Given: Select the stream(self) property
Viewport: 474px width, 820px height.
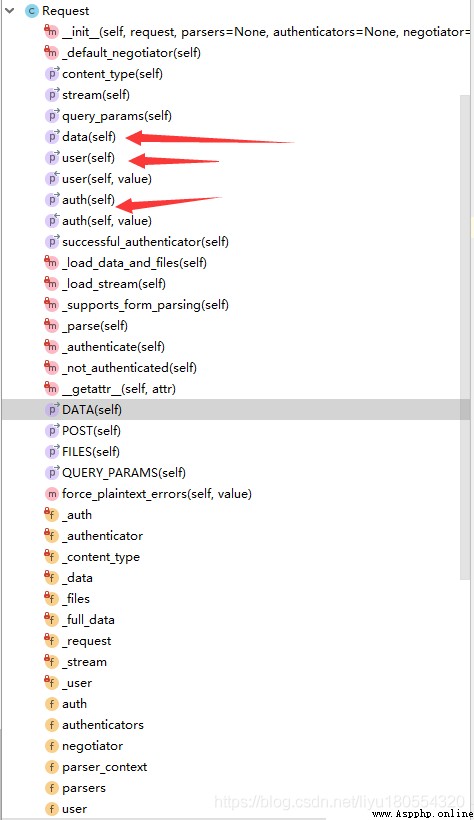Looking at the screenshot, I should pyautogui.click(x=96, y=95).
